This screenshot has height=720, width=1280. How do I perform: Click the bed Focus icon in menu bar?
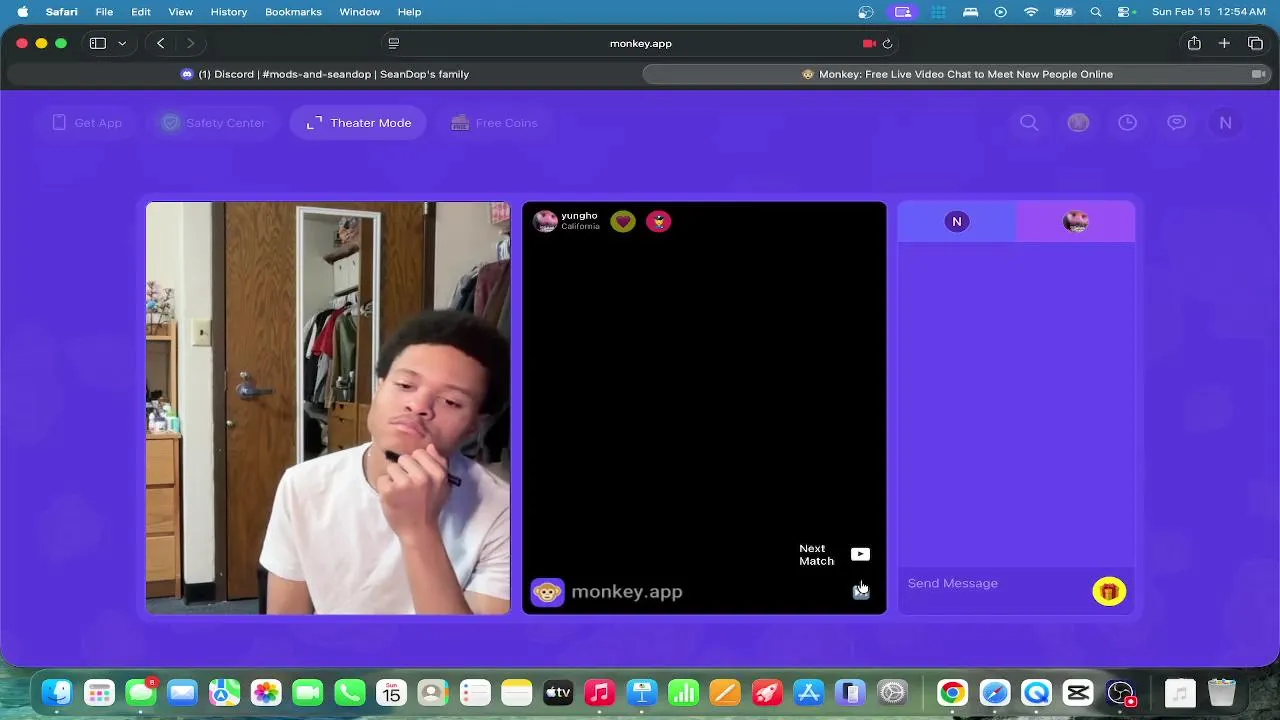click(970, 12)
